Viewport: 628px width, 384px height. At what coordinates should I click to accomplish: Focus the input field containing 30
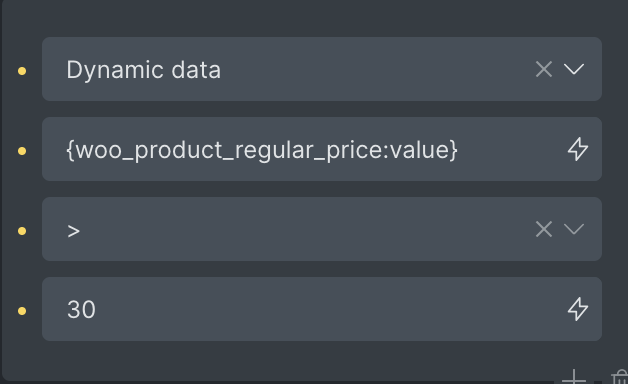[322, 309]
